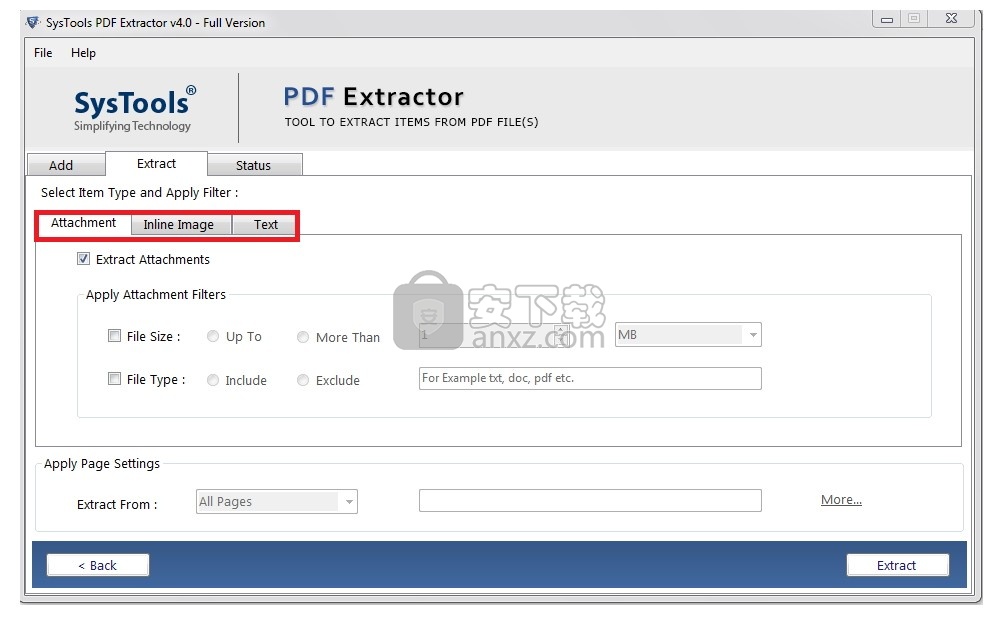Select the More Than radio button

303,337
